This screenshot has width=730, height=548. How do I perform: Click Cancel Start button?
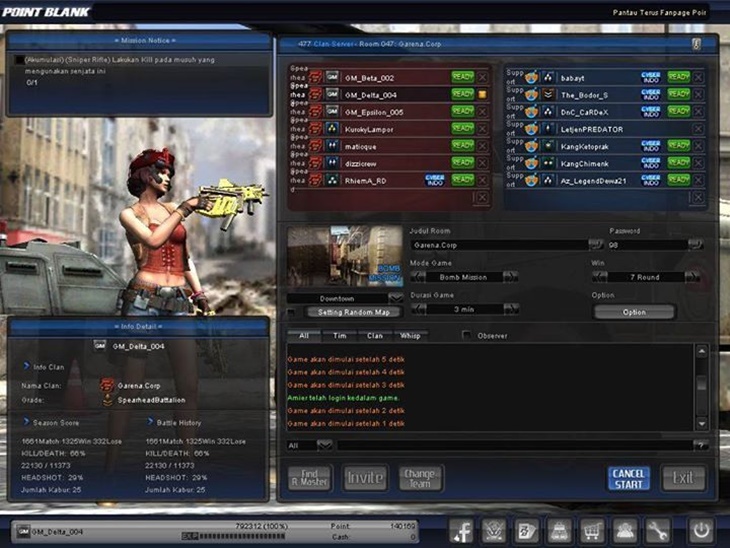[629, 479]
